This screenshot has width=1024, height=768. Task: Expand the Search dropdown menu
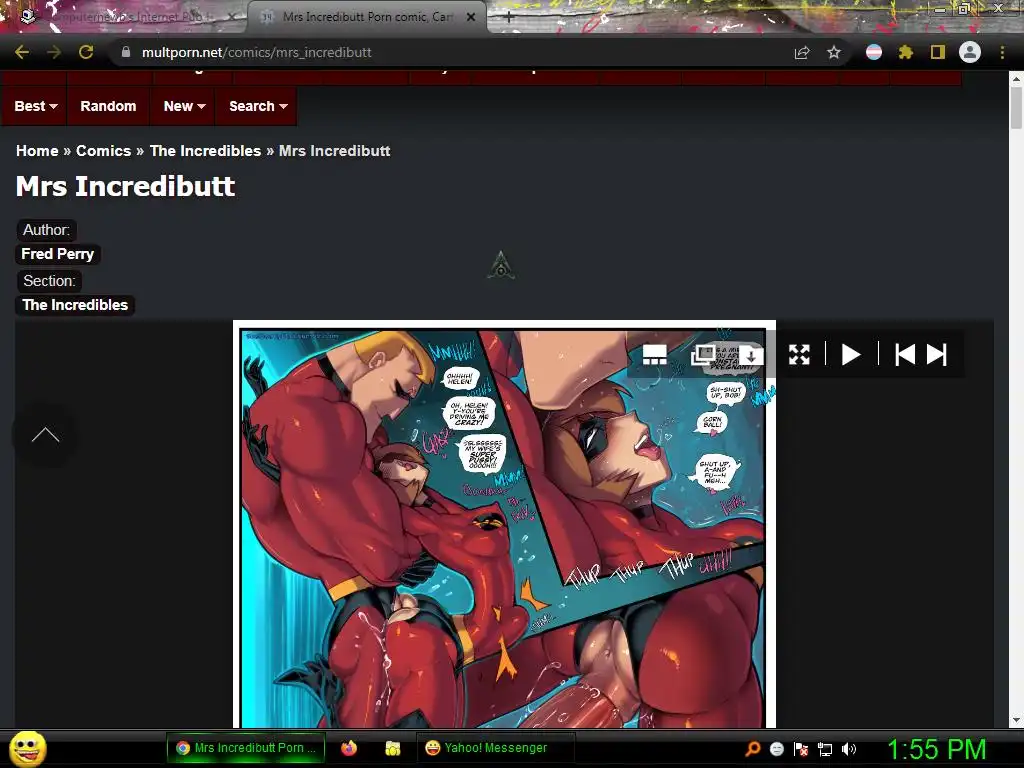click(x=258, y=106)
